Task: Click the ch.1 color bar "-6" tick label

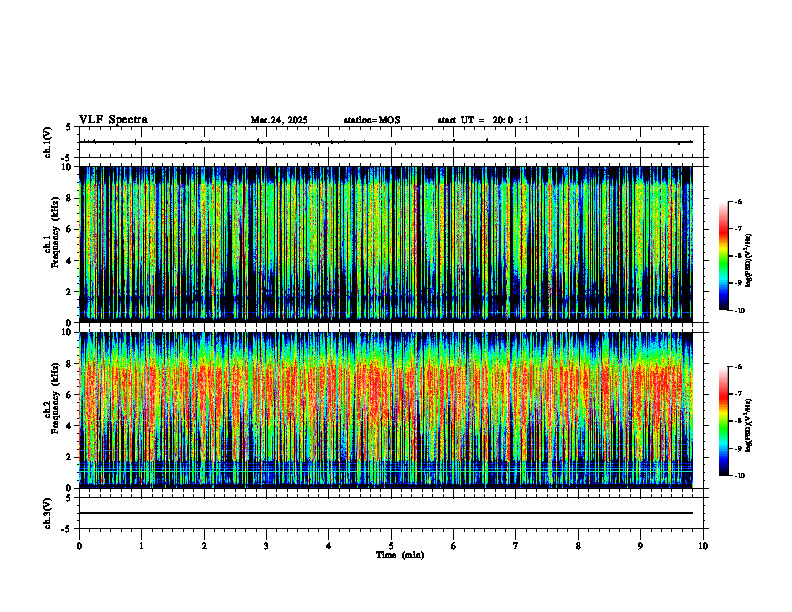Action: (x=739, y=201)
